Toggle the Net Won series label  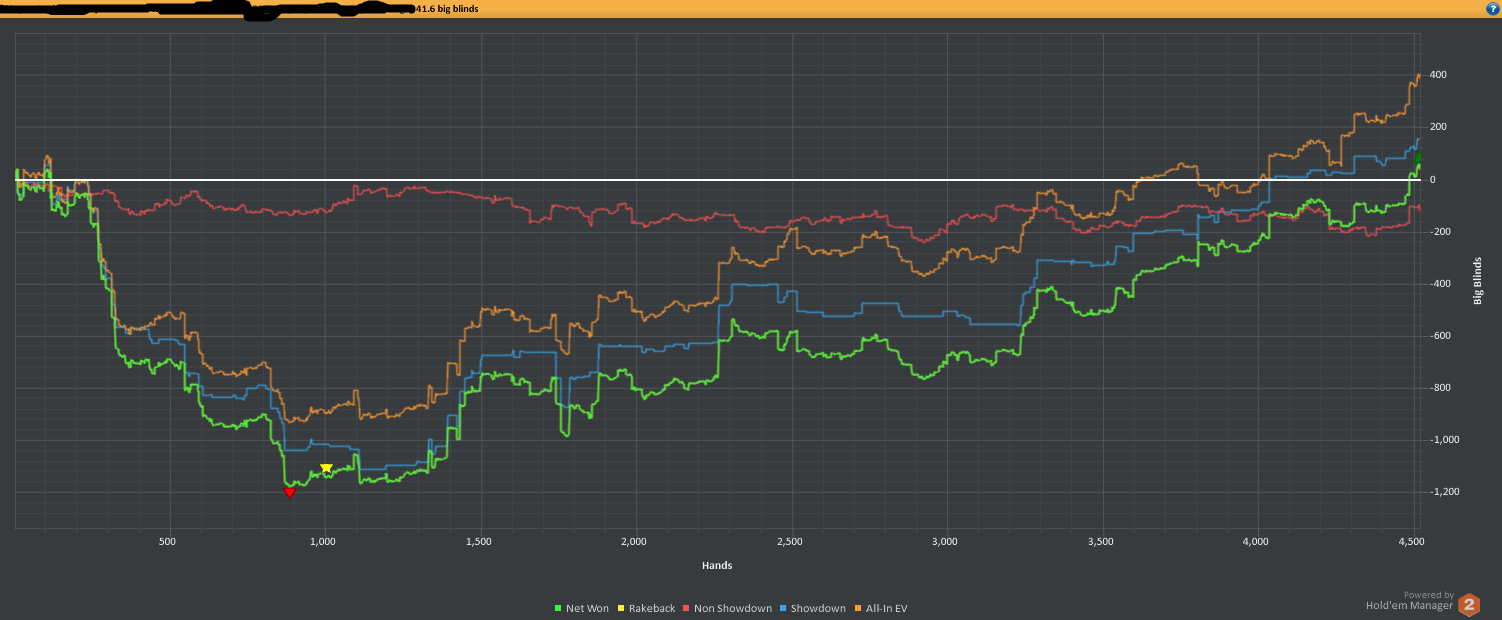(587, 608)
